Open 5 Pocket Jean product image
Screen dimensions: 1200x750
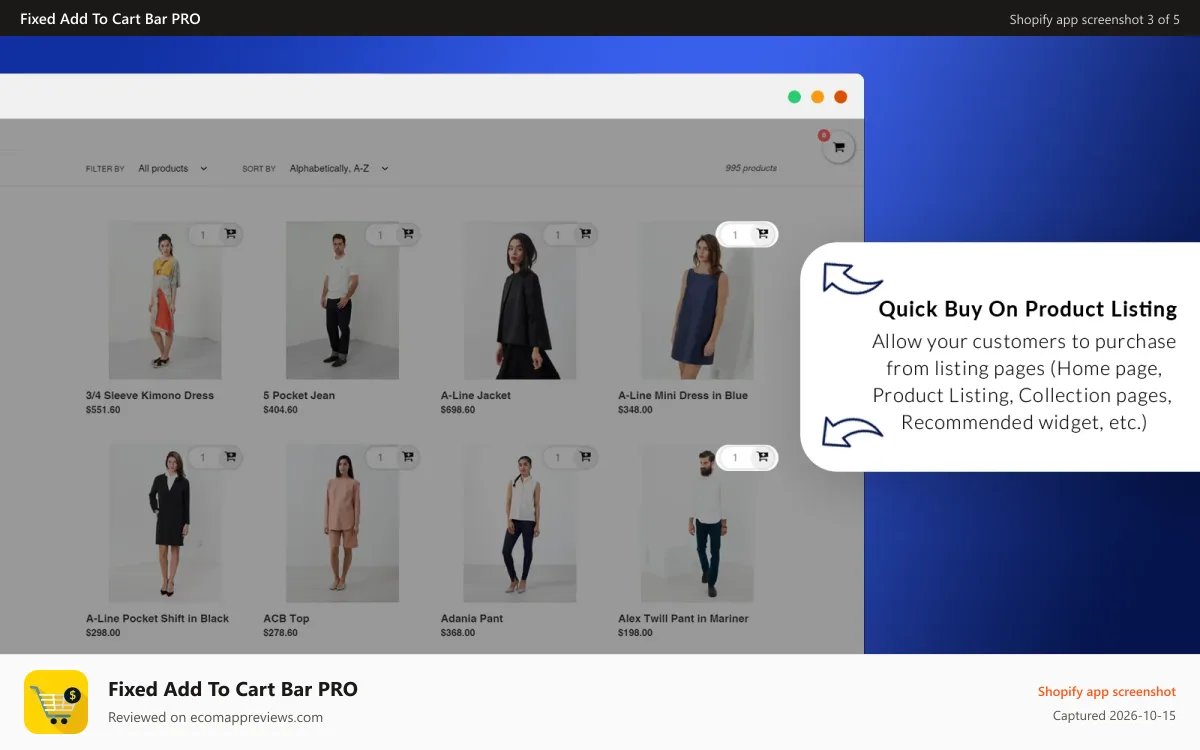[342, 300]
